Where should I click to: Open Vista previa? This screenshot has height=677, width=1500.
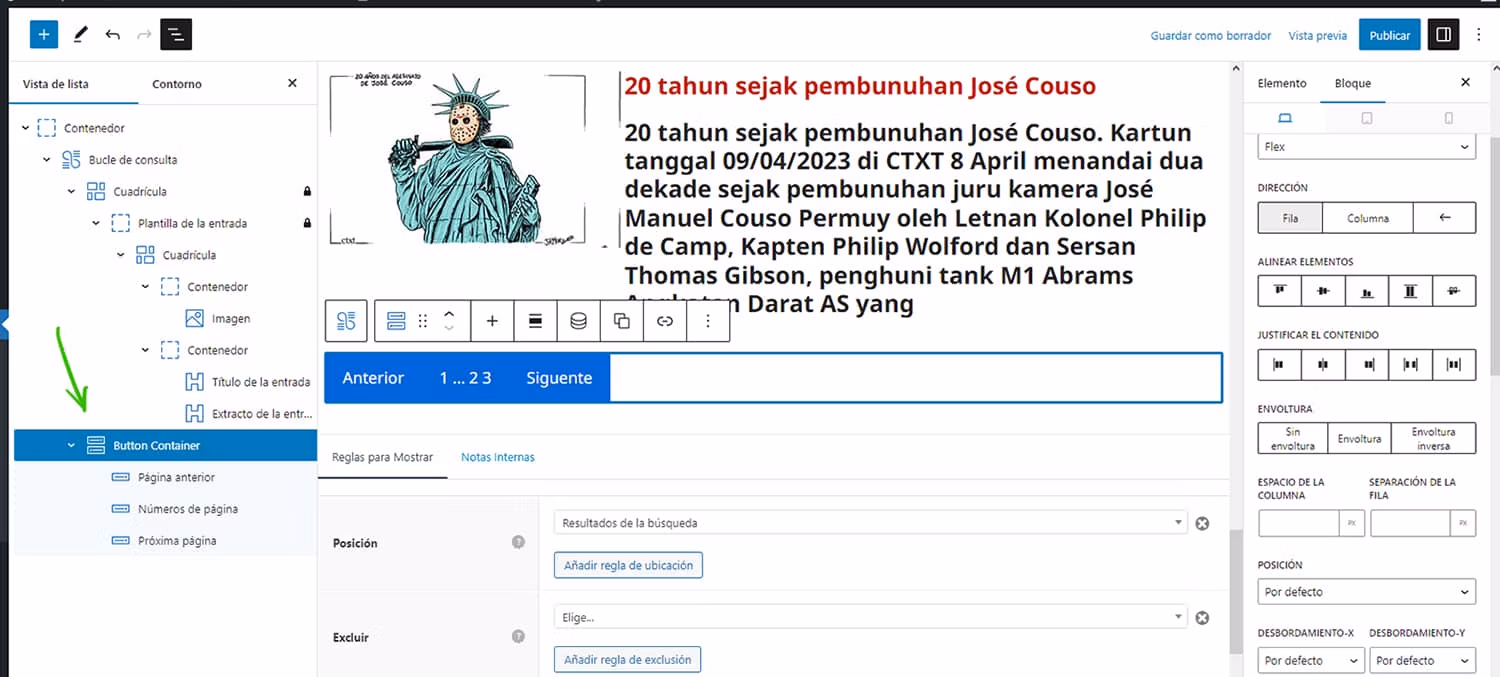(x=1318, y=35)
